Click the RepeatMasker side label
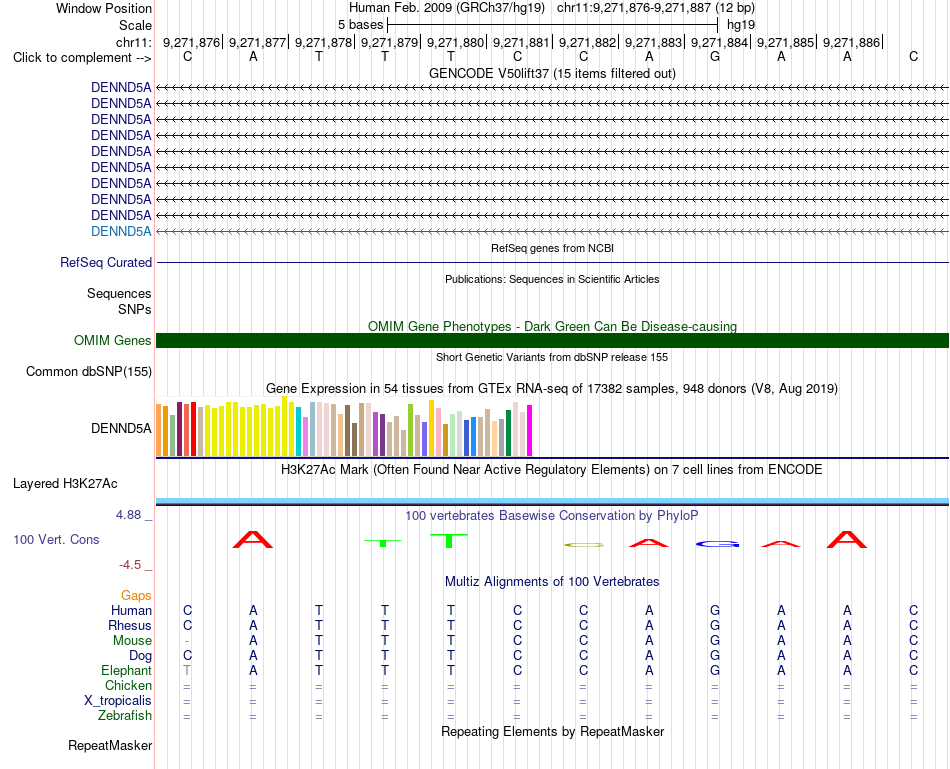This screenshot has height=769, width=950. [x=110, y=745]
